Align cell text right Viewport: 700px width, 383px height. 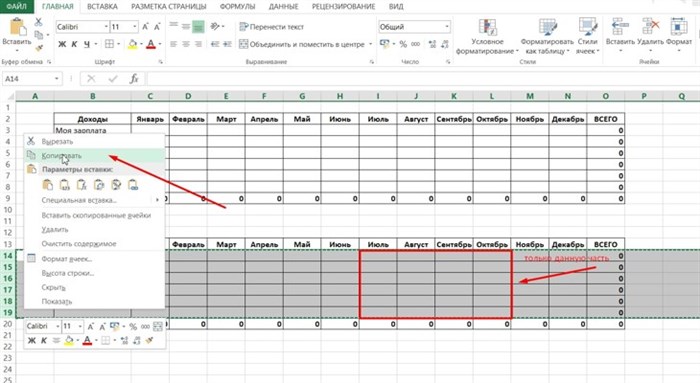pos(198,44)
